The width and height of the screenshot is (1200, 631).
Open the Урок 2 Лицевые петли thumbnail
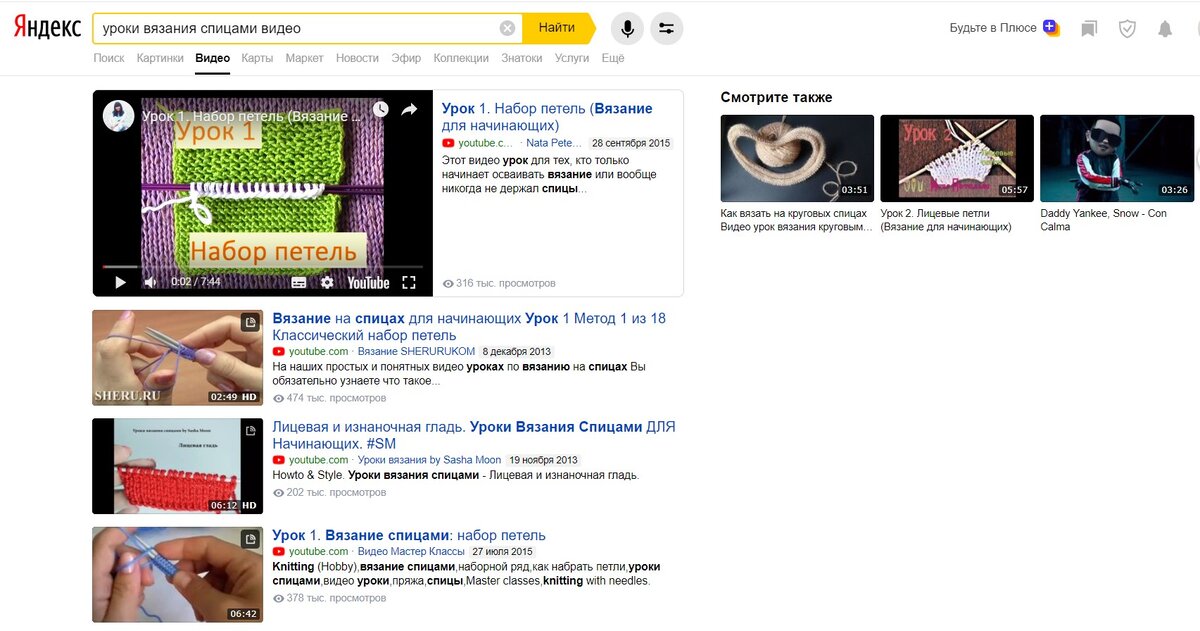tap(957, 158)
